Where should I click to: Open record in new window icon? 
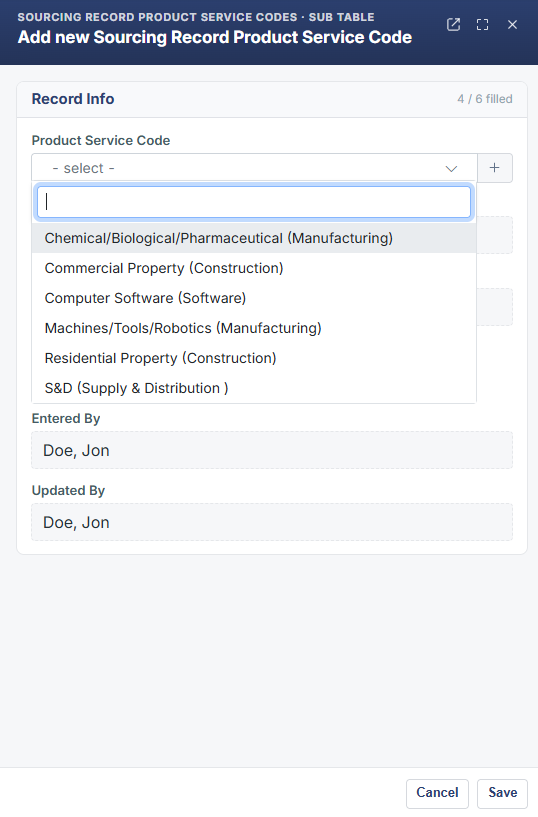click(x=454, y=24)
